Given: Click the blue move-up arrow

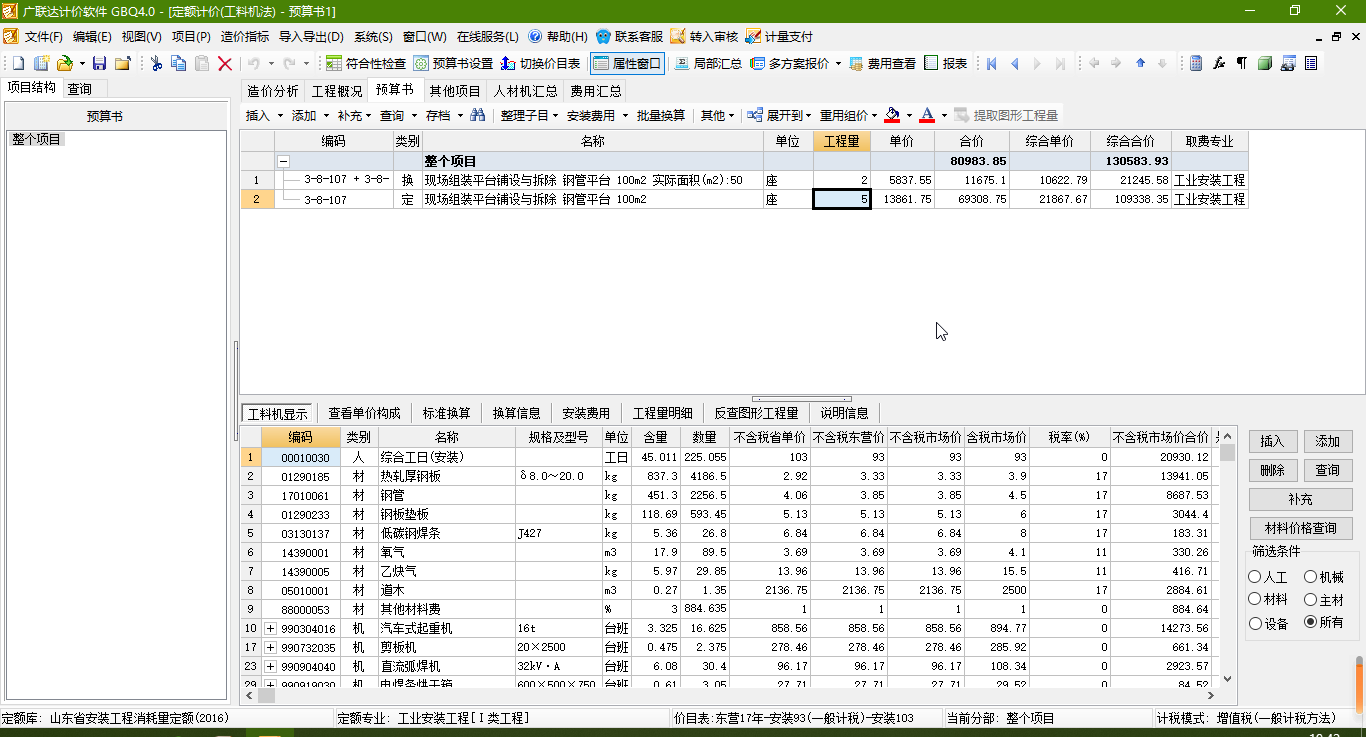Looking at the screenshot, I should (x=1140, y=63).
